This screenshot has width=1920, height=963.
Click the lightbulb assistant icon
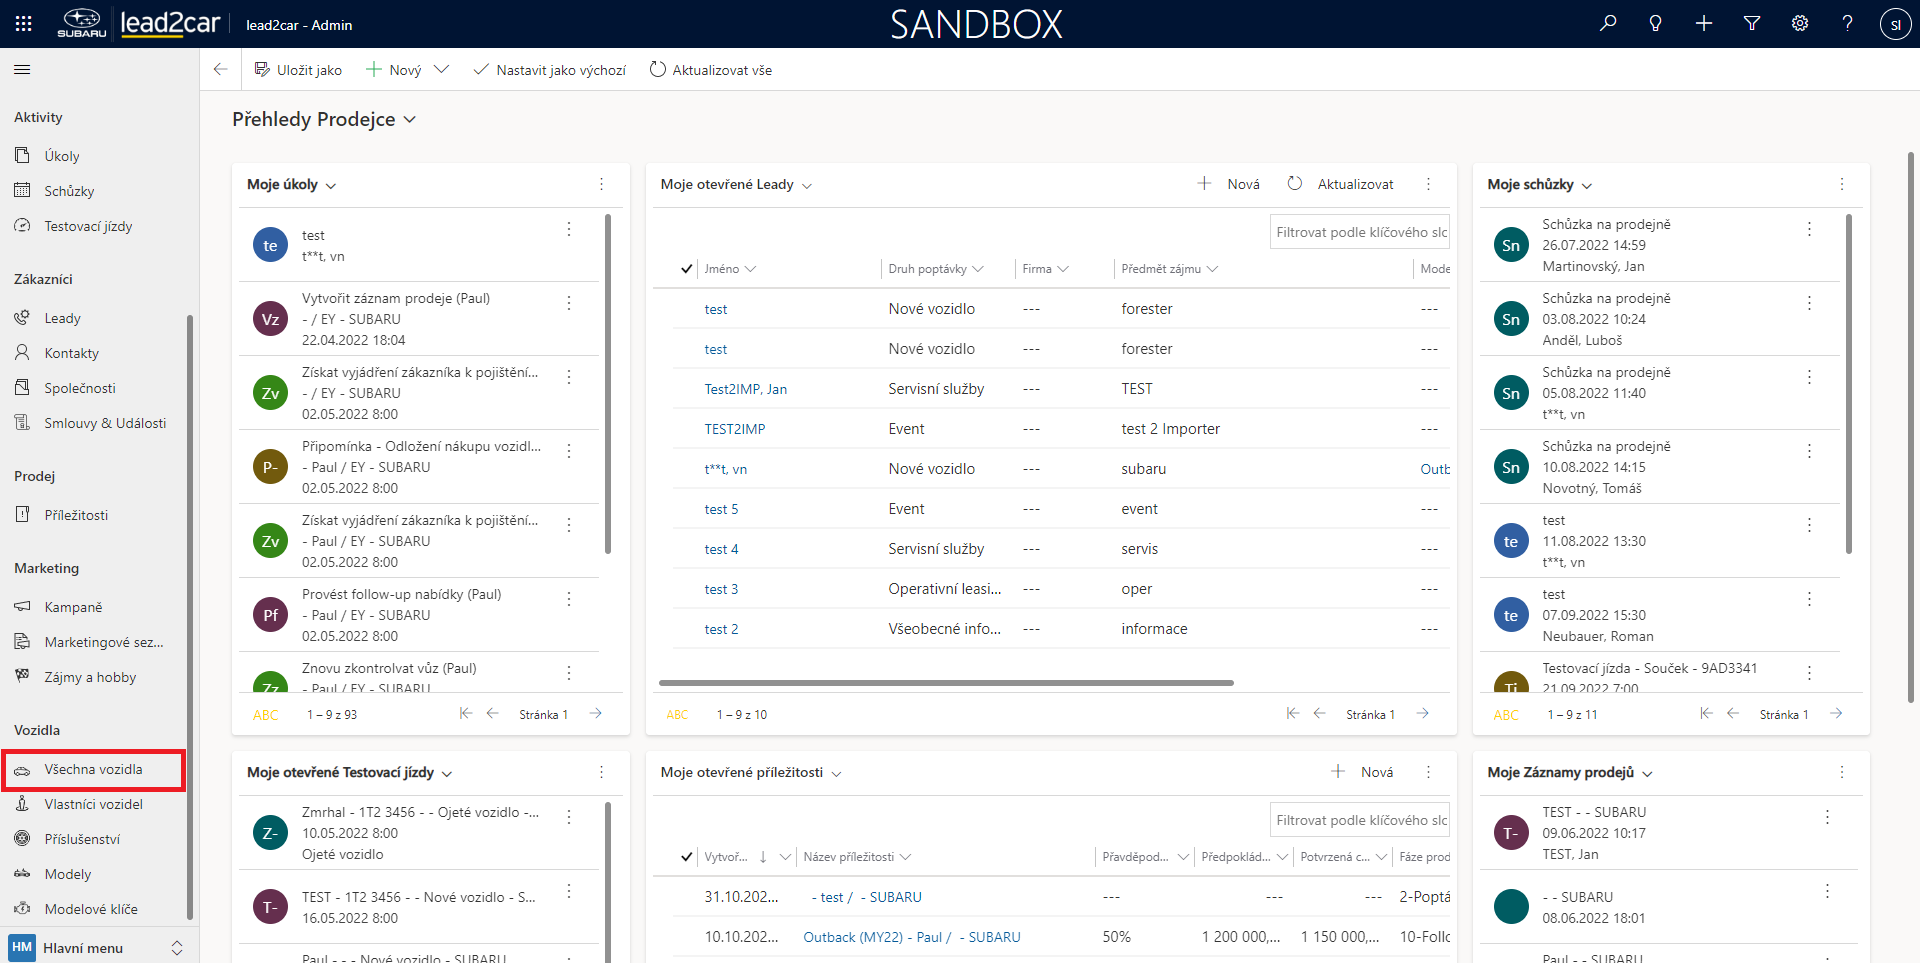[1656, 24]
